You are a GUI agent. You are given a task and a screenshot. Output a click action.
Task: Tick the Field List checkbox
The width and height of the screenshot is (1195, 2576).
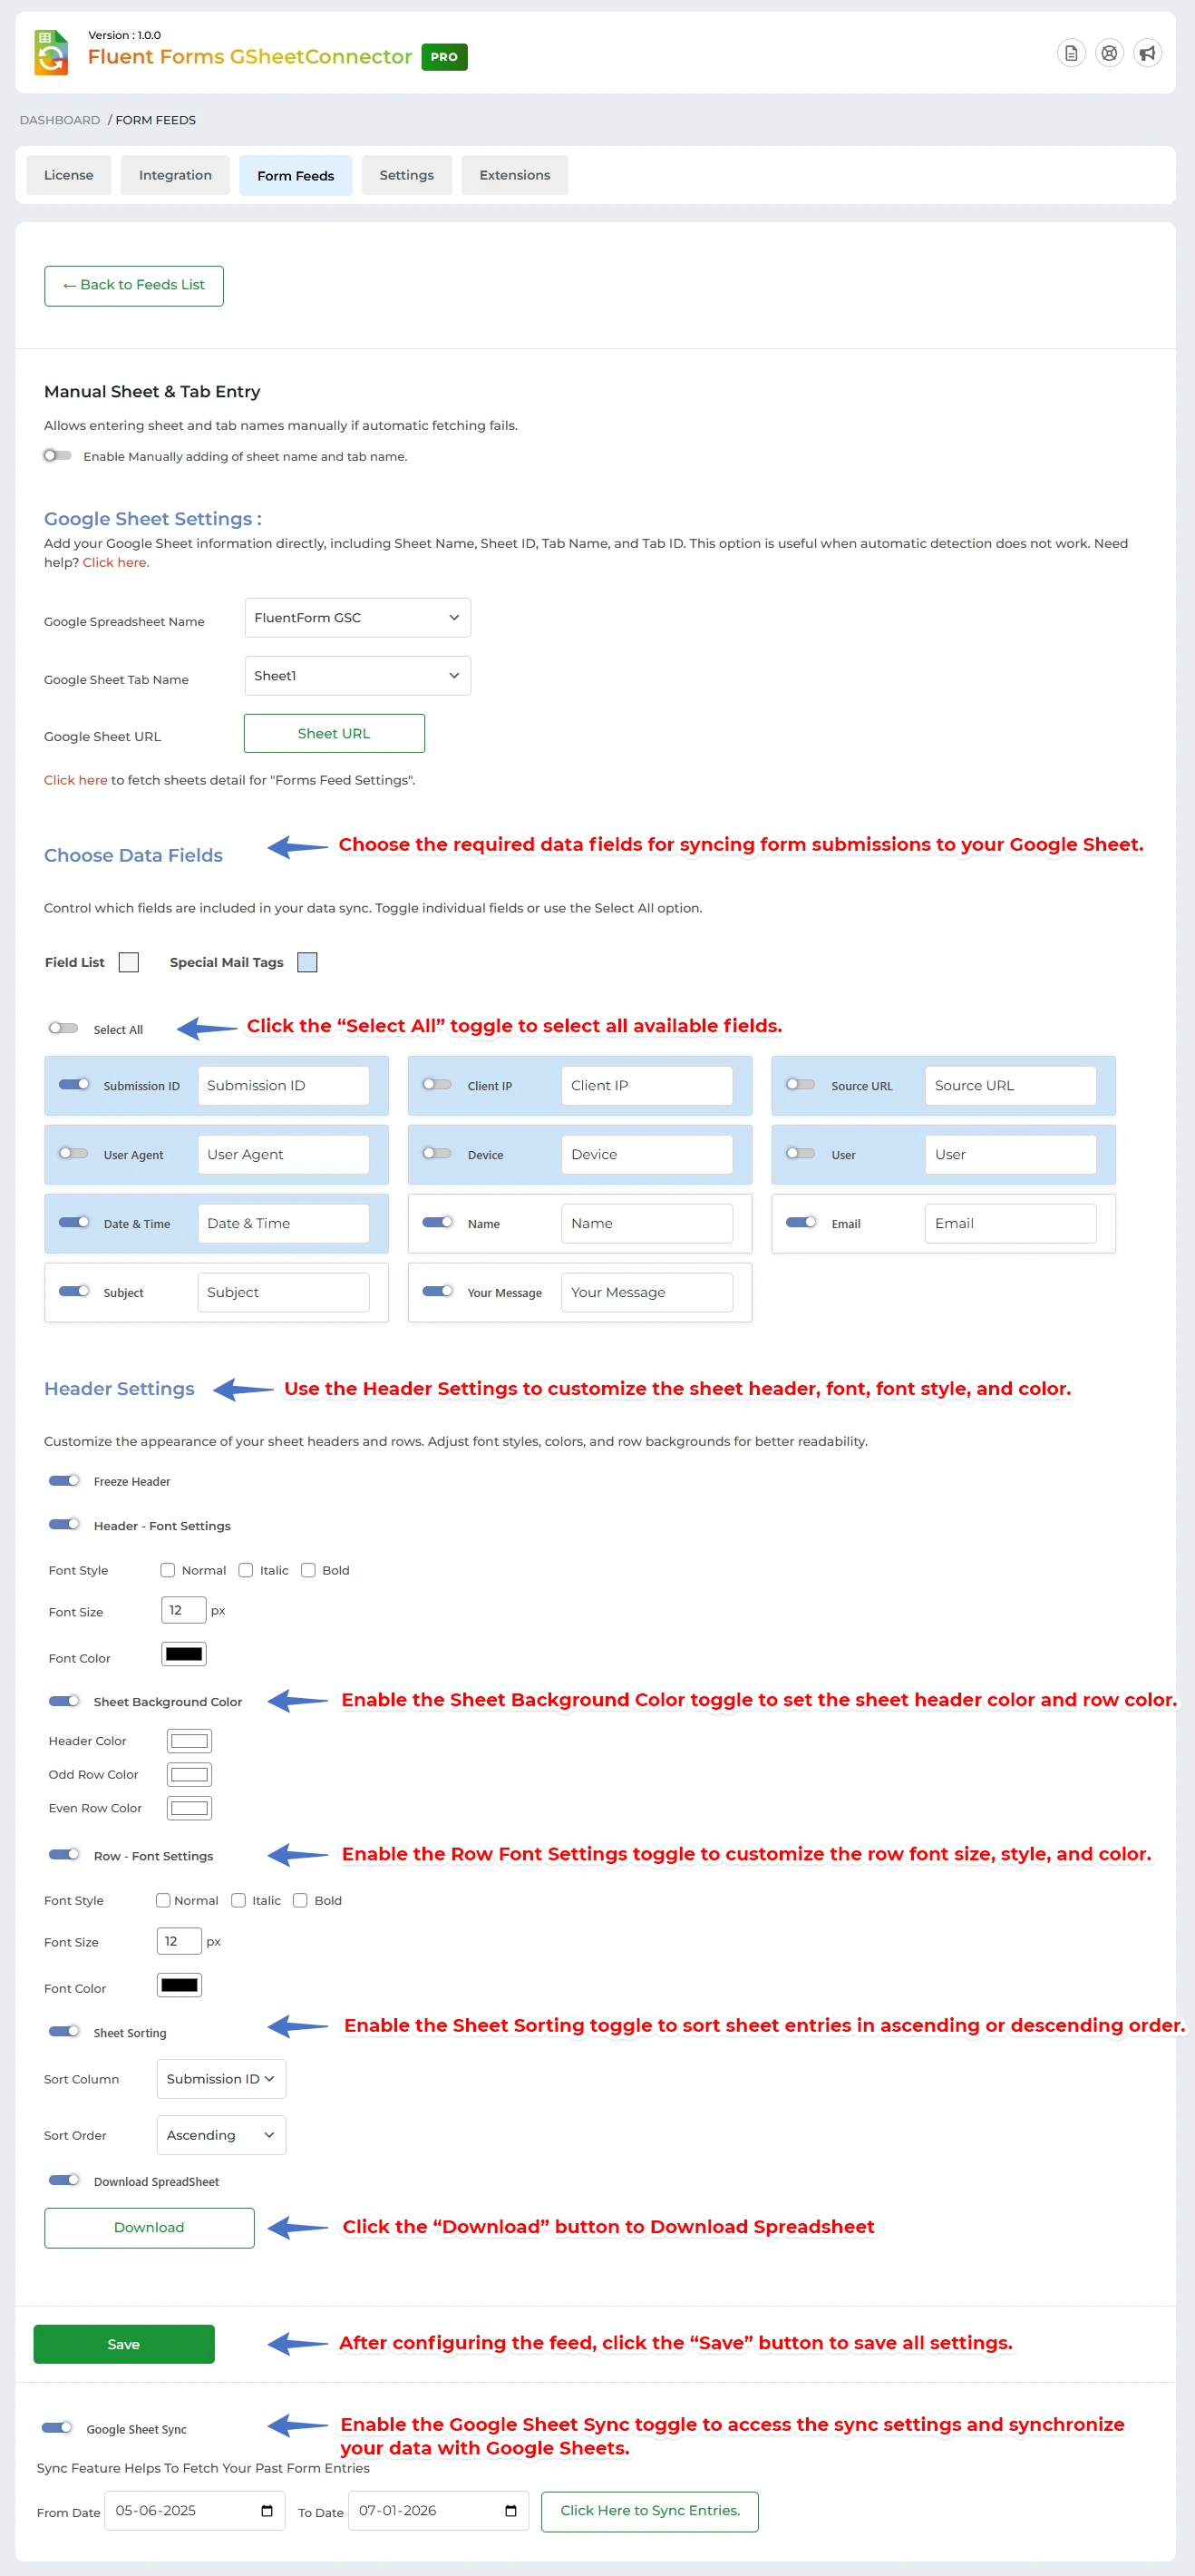[x=128, y=962]
